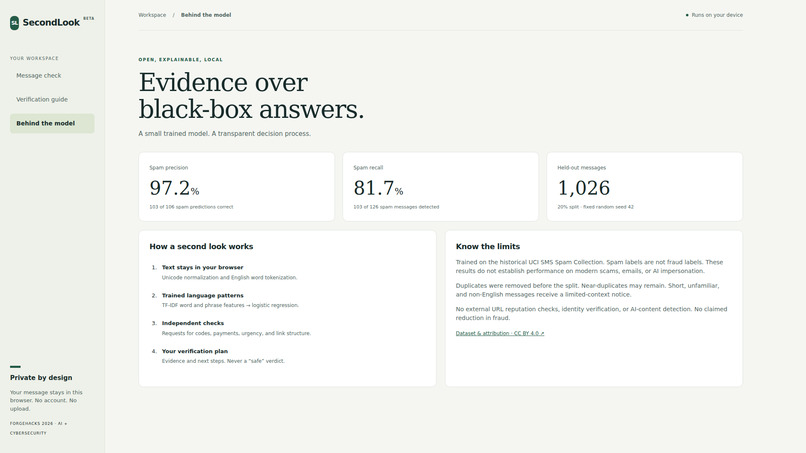Click the 81.7% spam recall value
Image resolution: width=806 pixels, height=453 pixels.
click(x=378, y=188)
